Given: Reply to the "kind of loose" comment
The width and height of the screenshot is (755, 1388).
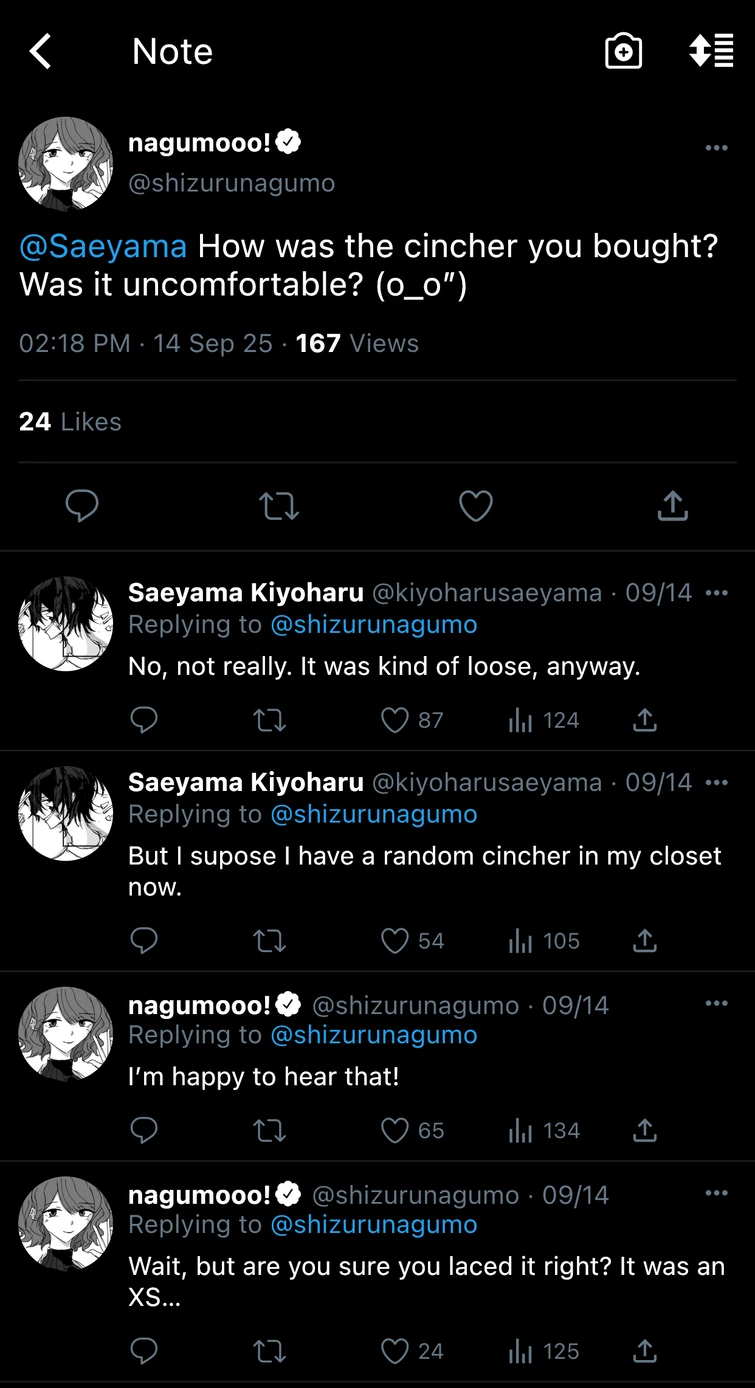Looking at the screenshot, I should point(144,720).
